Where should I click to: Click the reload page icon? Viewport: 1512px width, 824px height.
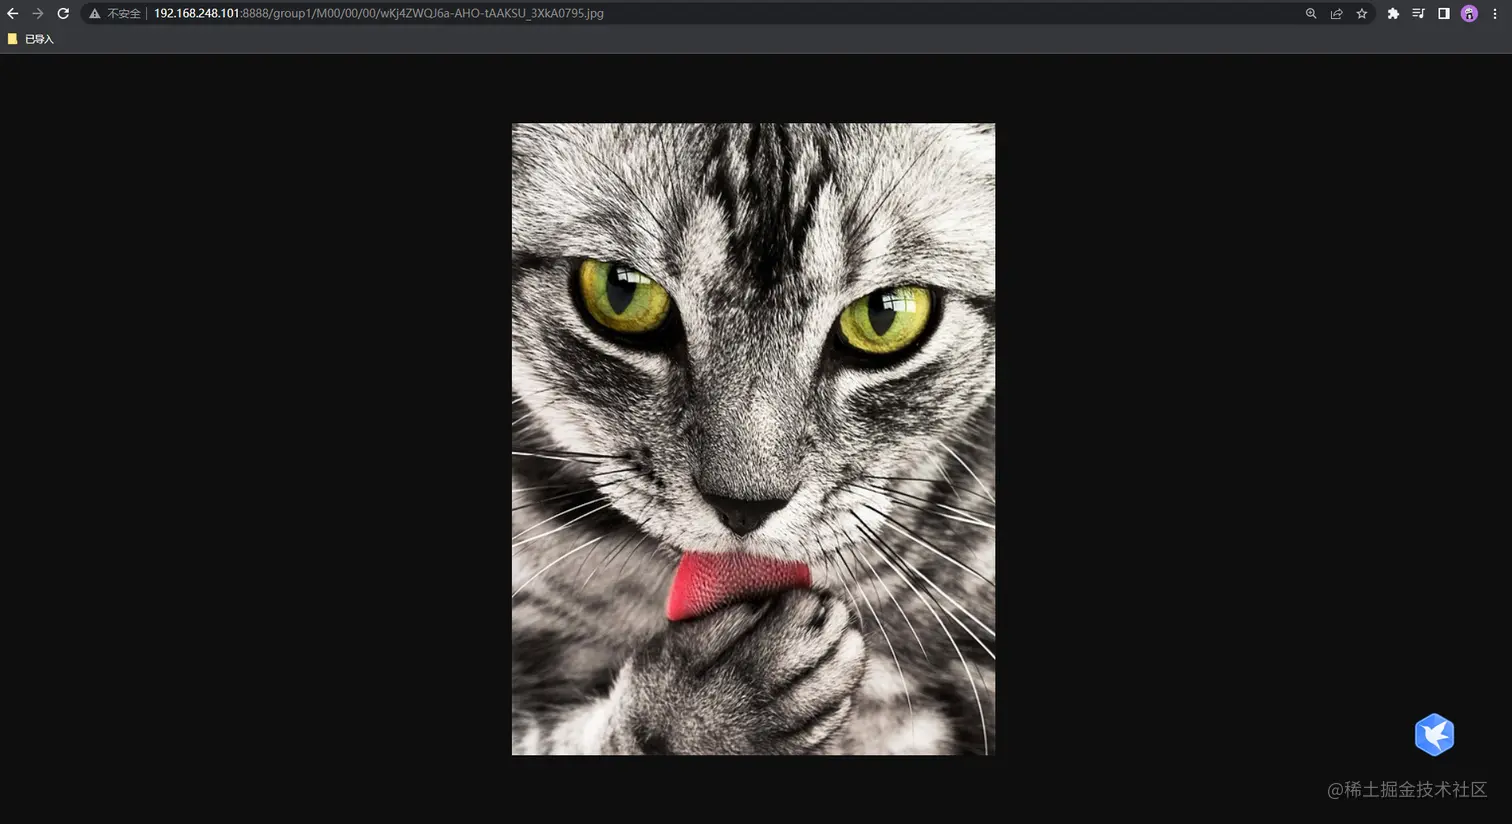[63, 13]
